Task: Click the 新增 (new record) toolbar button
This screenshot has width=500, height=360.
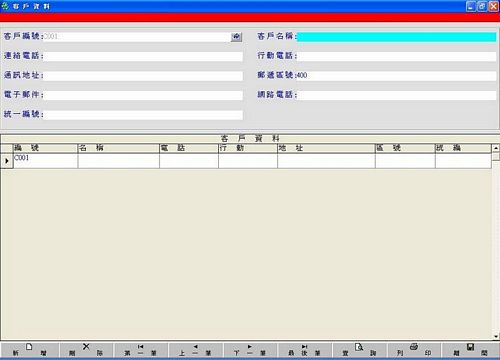Action: 29,350
